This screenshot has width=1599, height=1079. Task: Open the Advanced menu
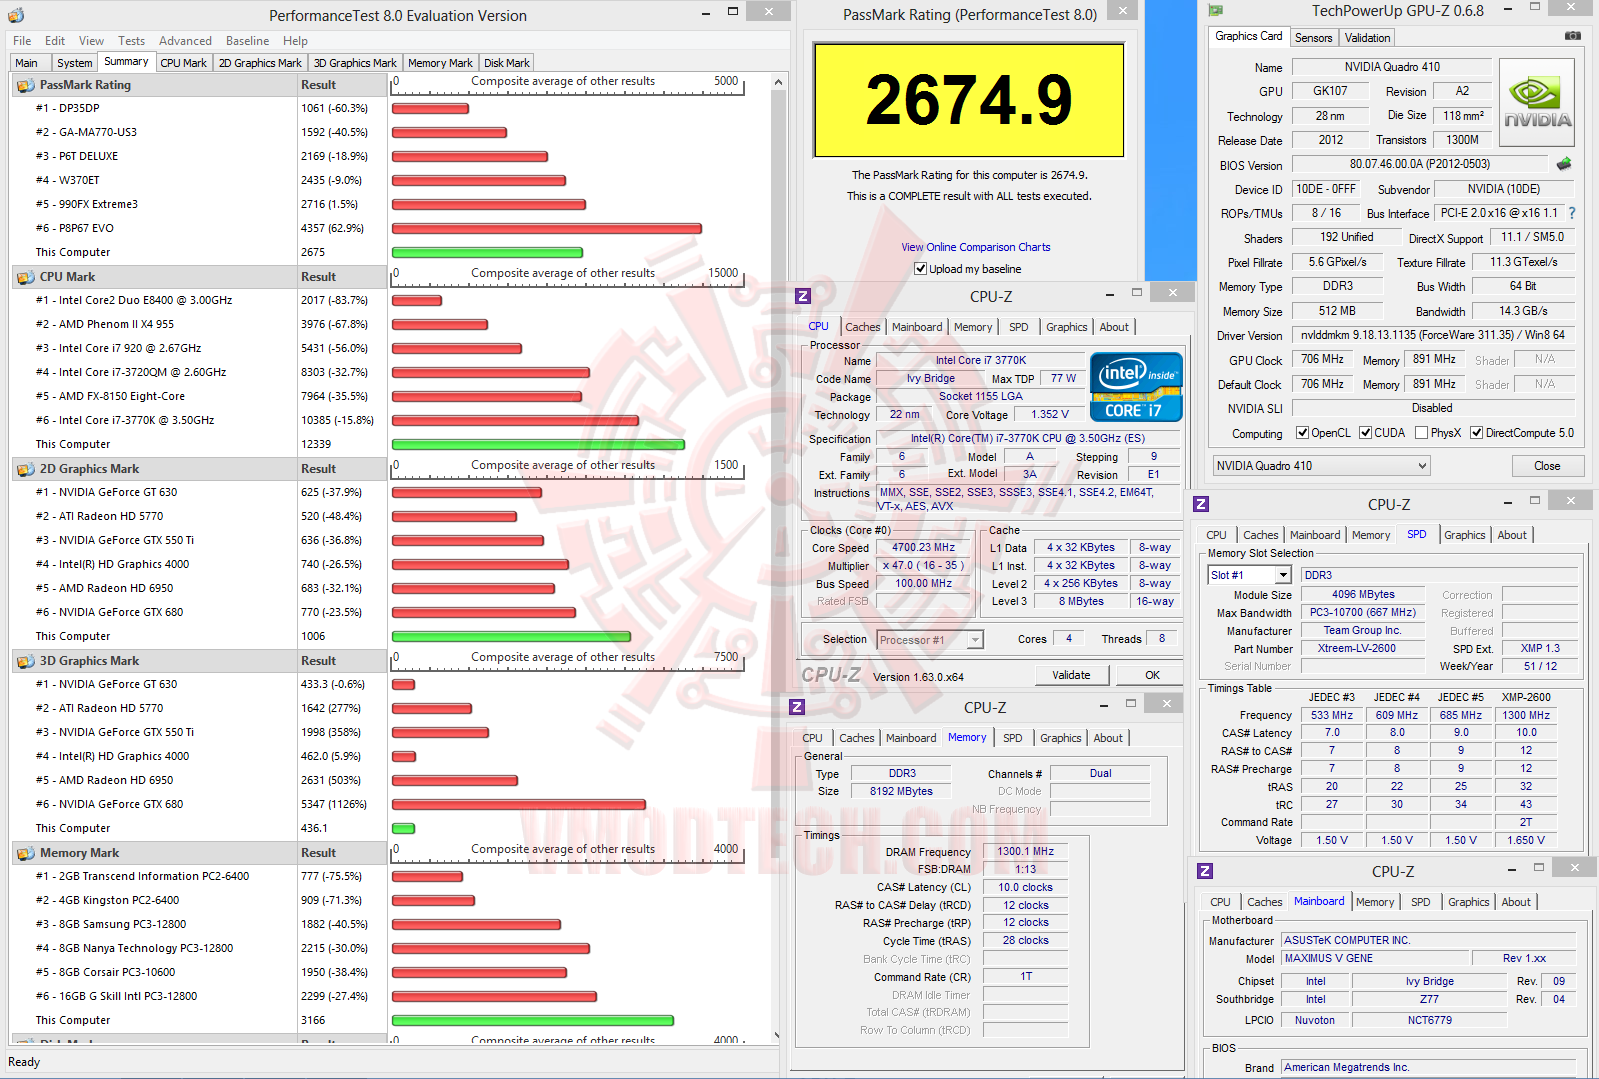point(185,41)
